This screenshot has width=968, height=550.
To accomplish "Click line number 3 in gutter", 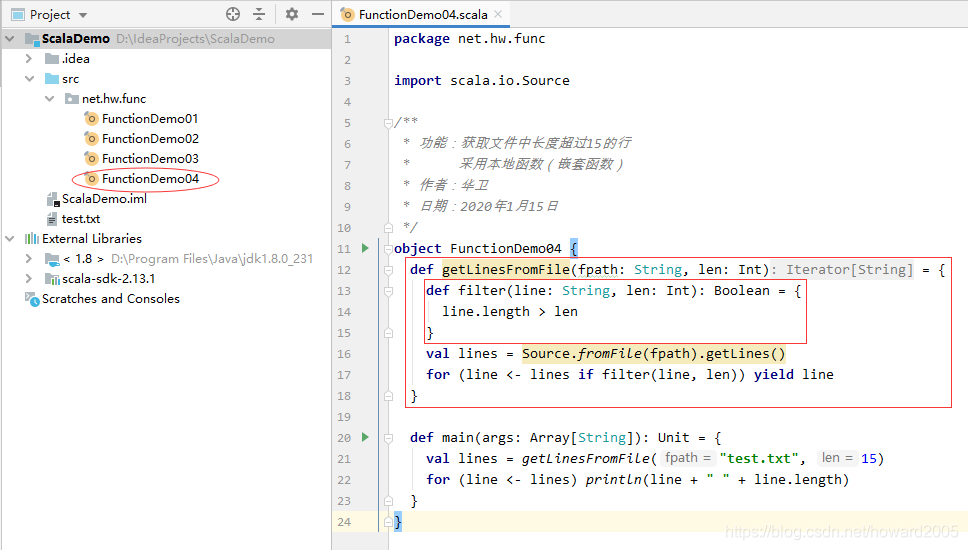I will click(x=348, y=81).
